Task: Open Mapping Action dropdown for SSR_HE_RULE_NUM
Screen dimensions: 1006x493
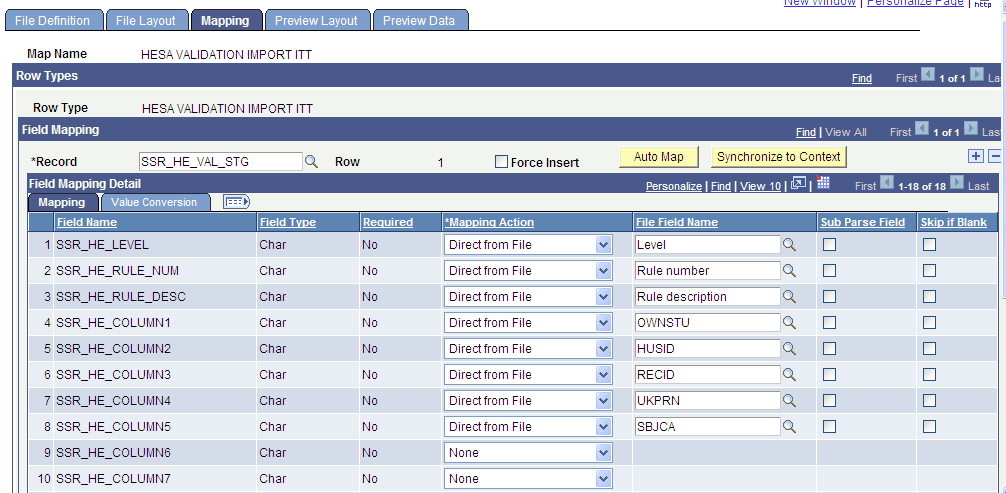Action: [528, 271]
